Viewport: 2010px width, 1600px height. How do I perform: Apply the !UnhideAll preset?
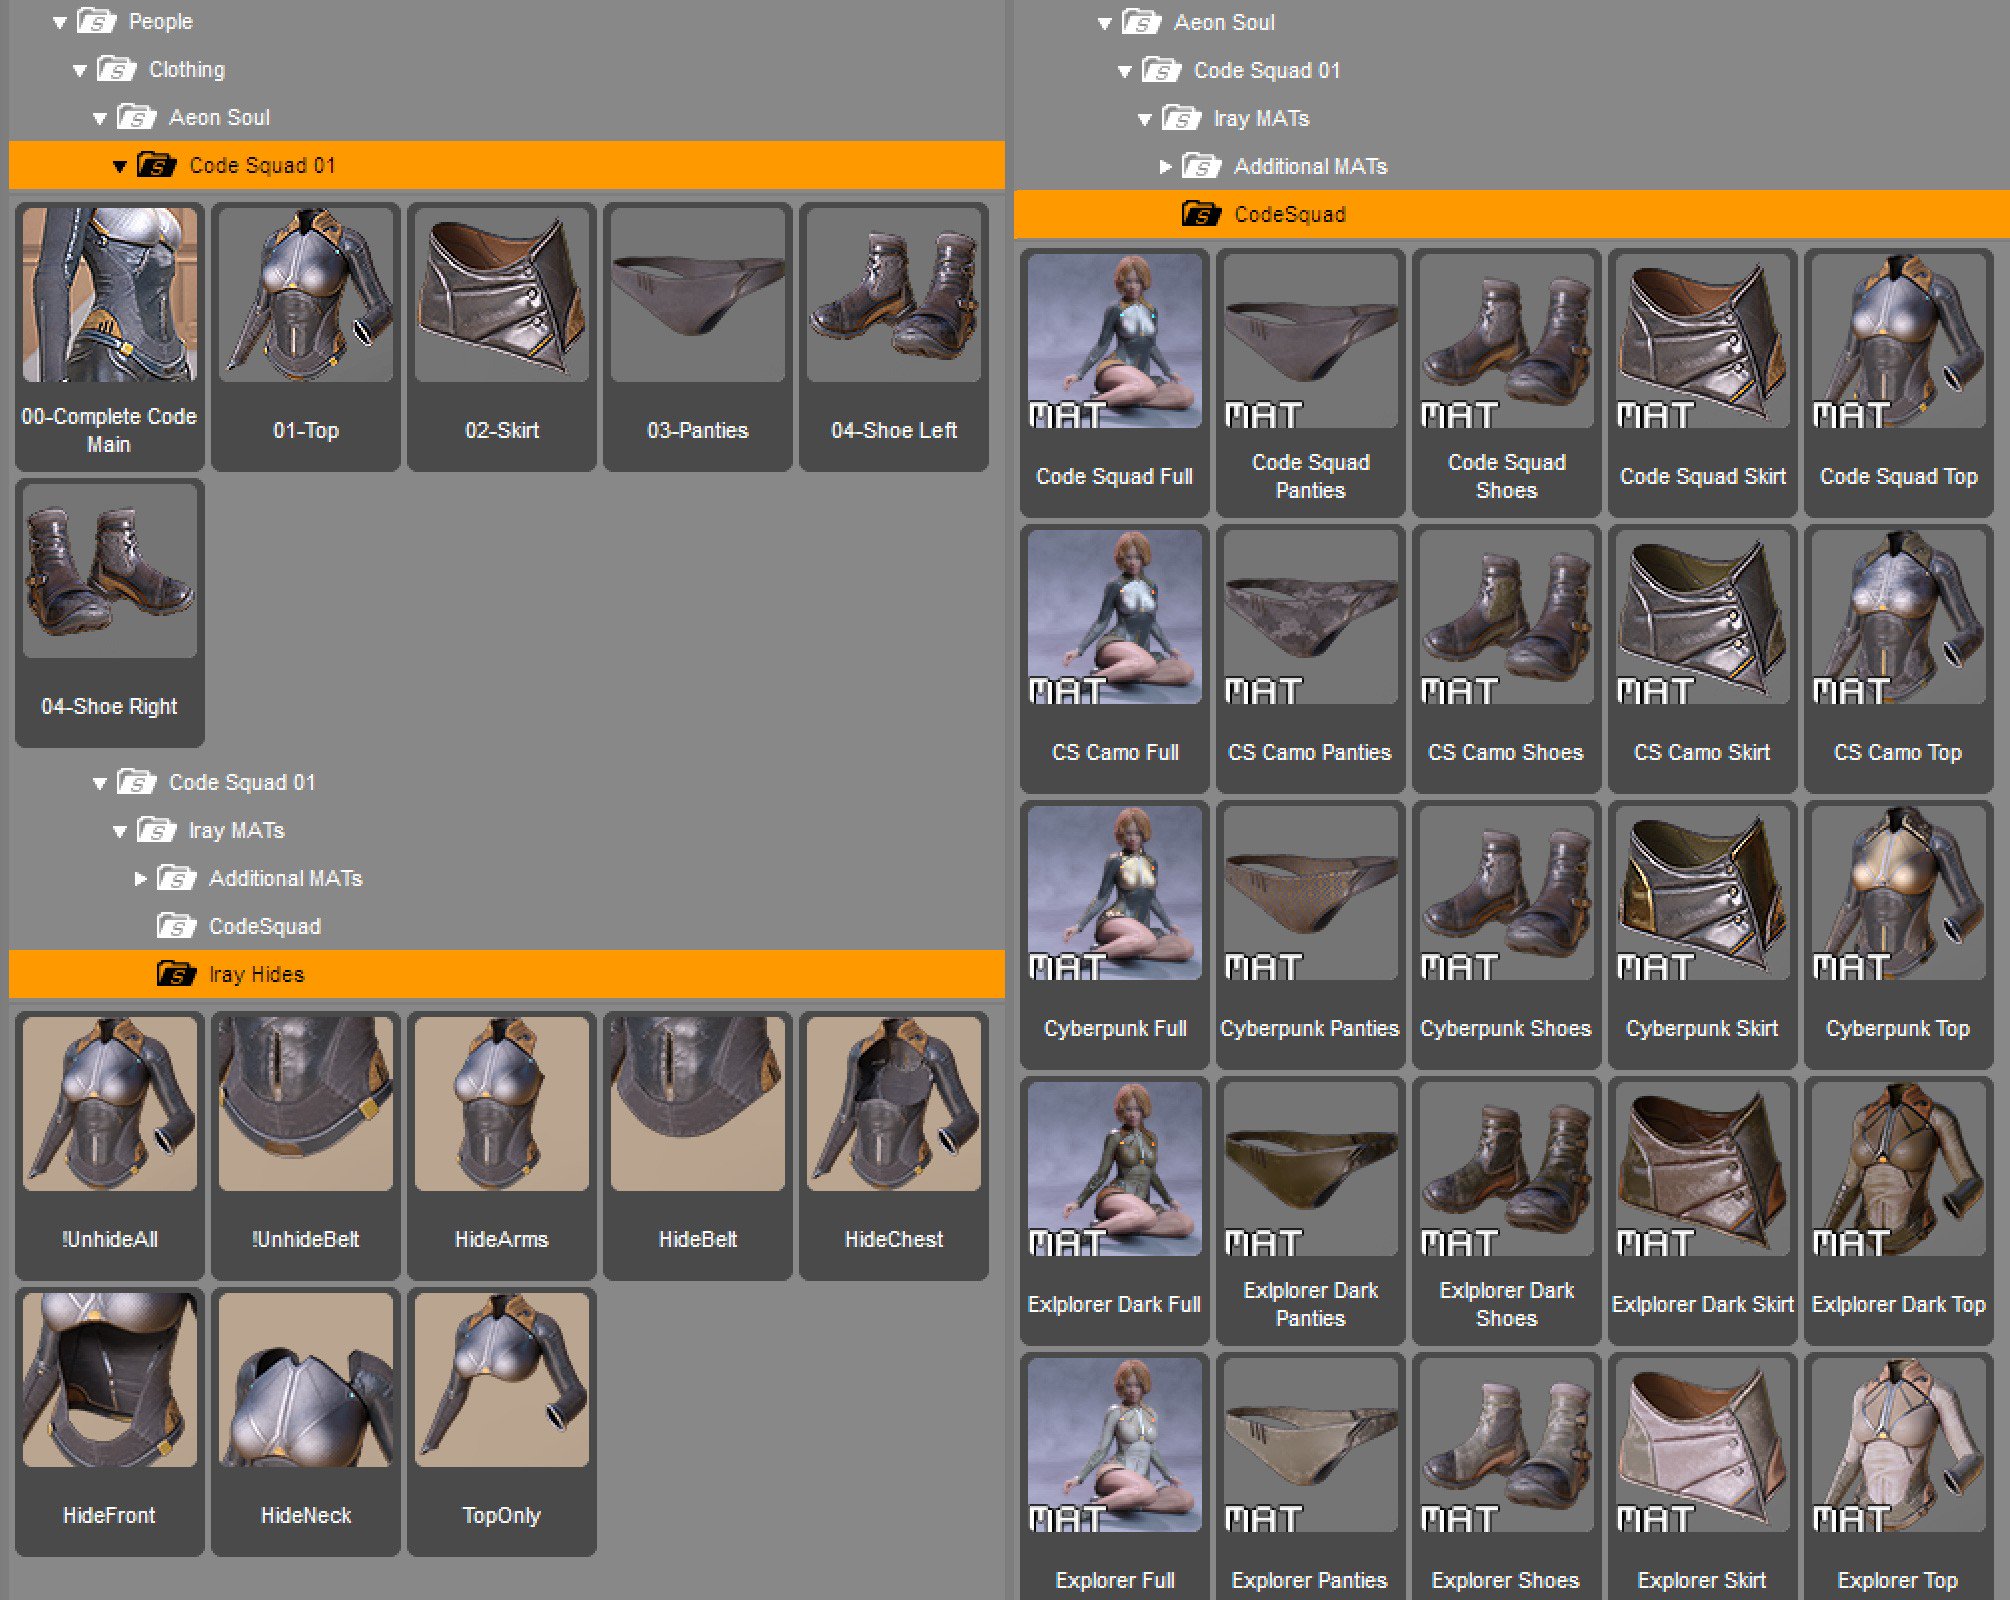[x=110, y=1145]
